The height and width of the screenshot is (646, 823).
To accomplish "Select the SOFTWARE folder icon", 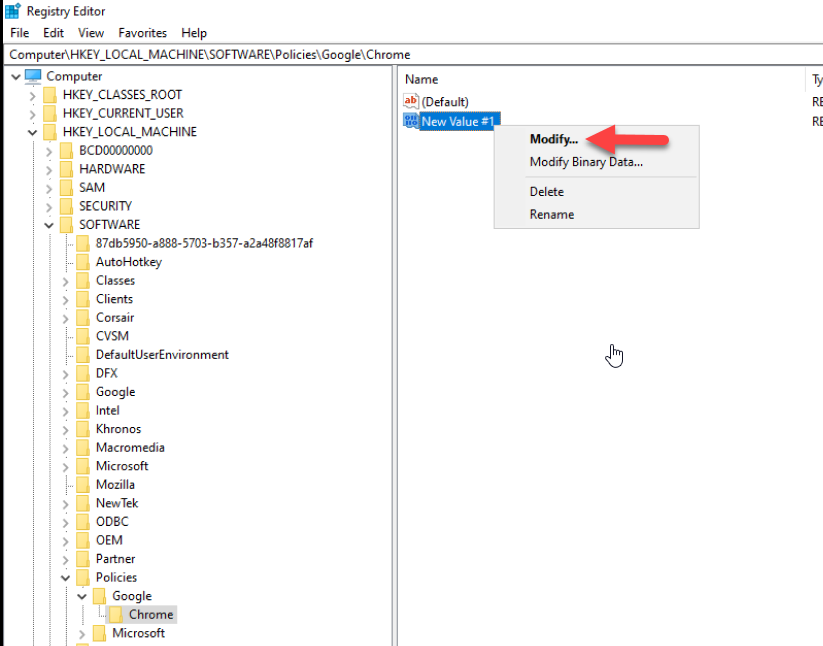I will (x=66, y=225).
